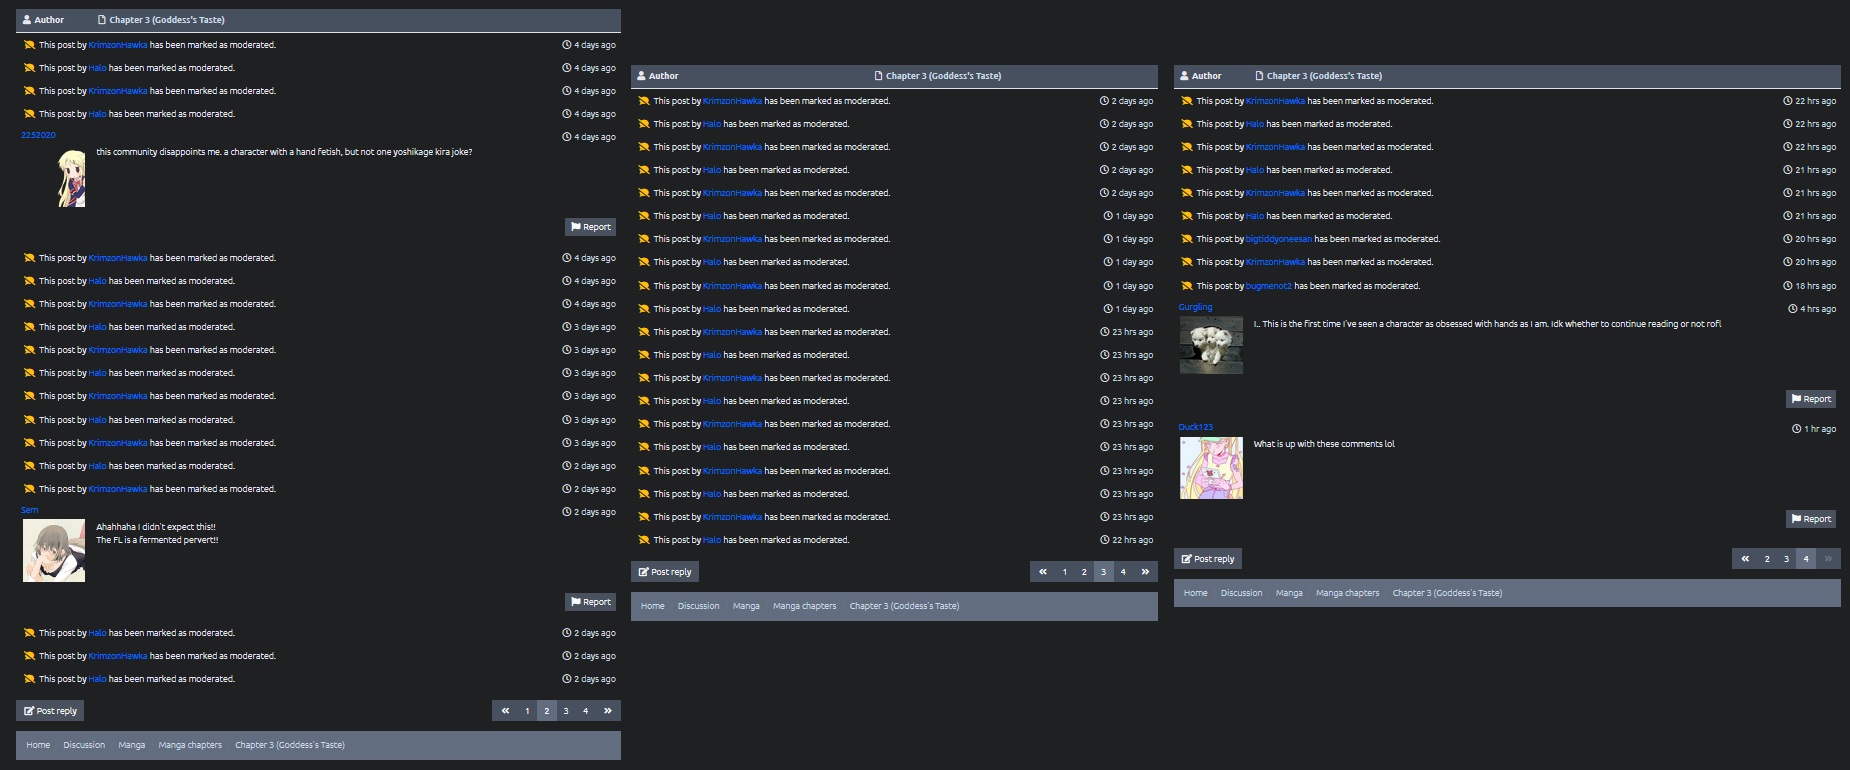Open Duck123's user profile link

(x=1195, y=427)
